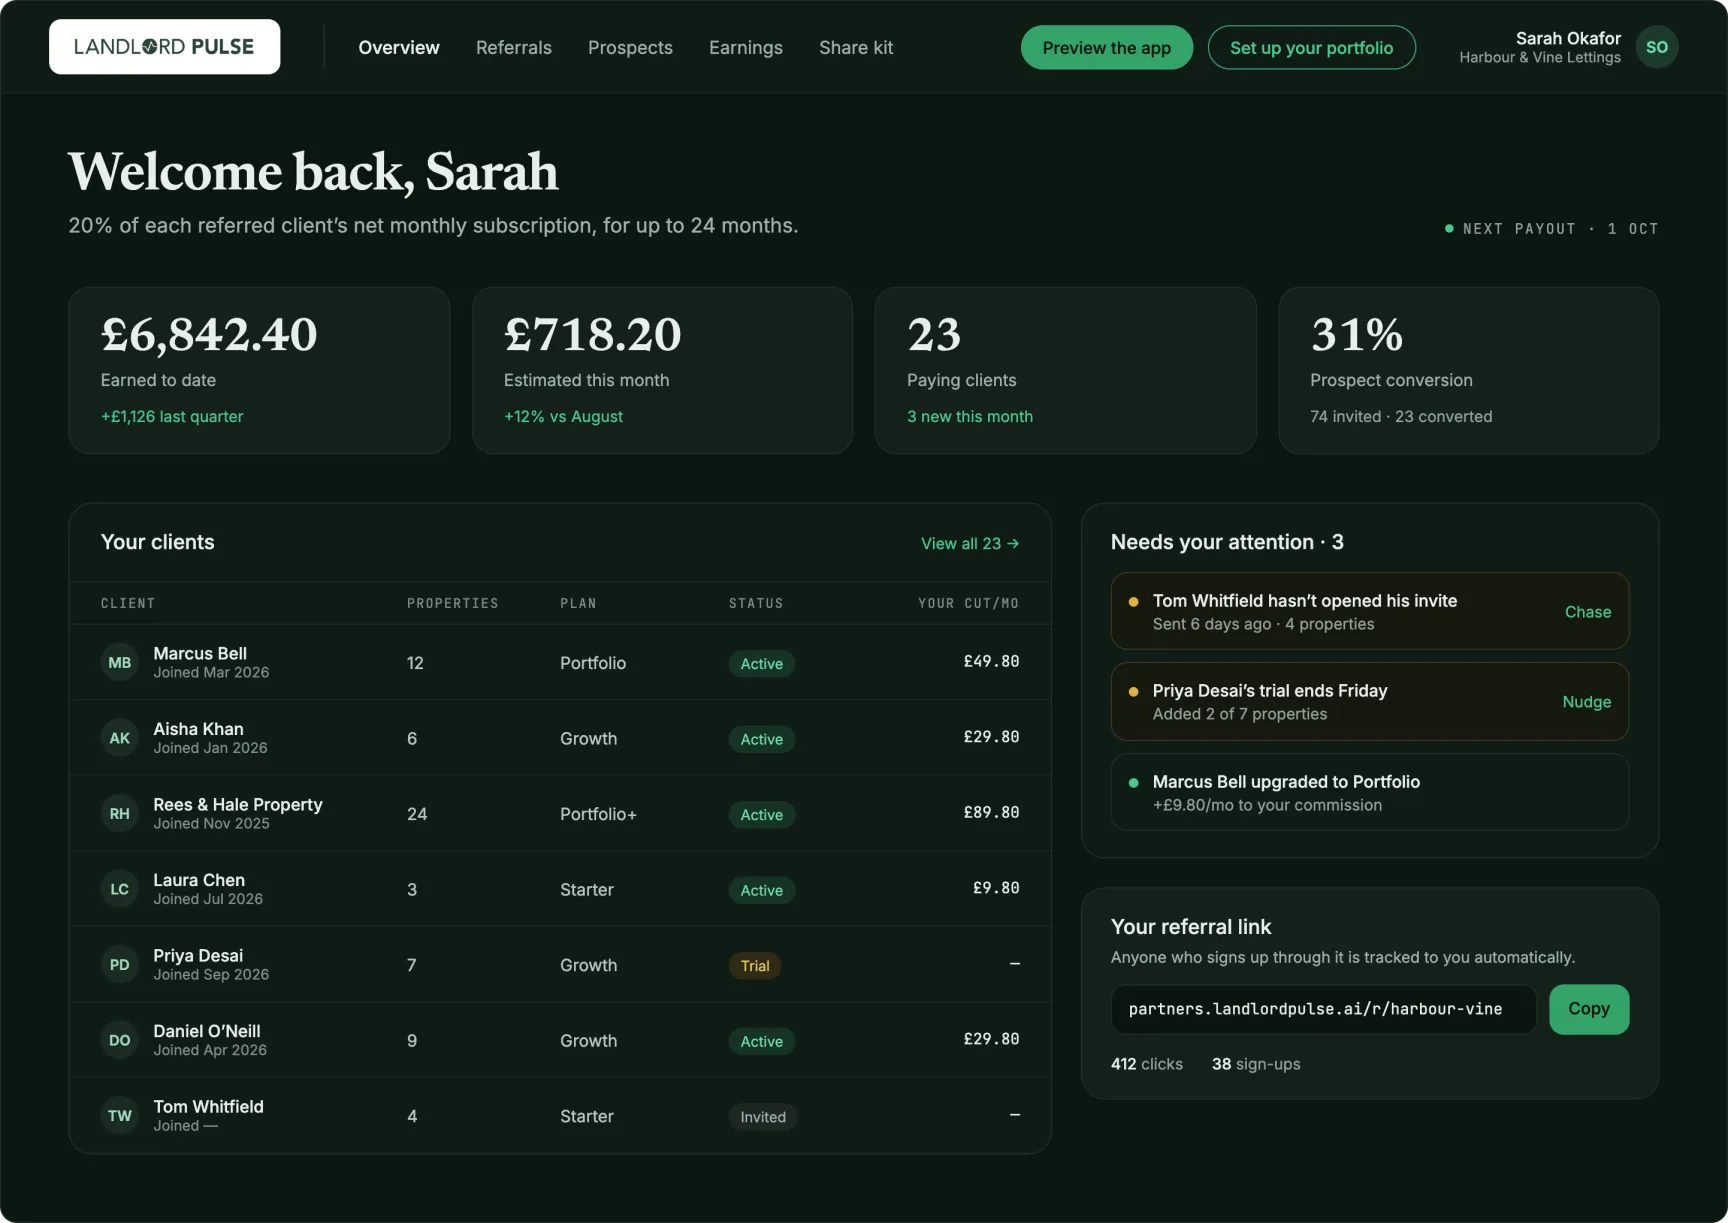The width and height of the screenshot is (1728, 1223).
Task: Open the Prospect conversion card
Action: [x=1468, y=370]
